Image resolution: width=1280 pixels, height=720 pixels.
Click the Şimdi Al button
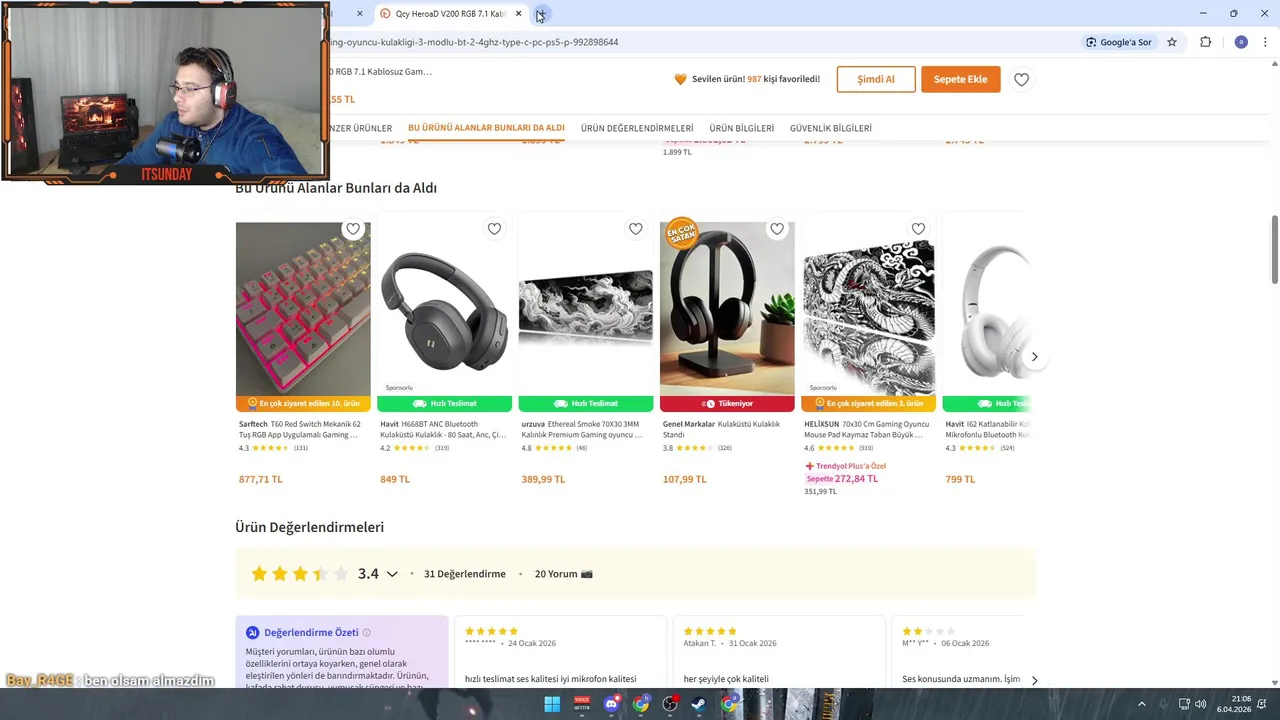876,79
